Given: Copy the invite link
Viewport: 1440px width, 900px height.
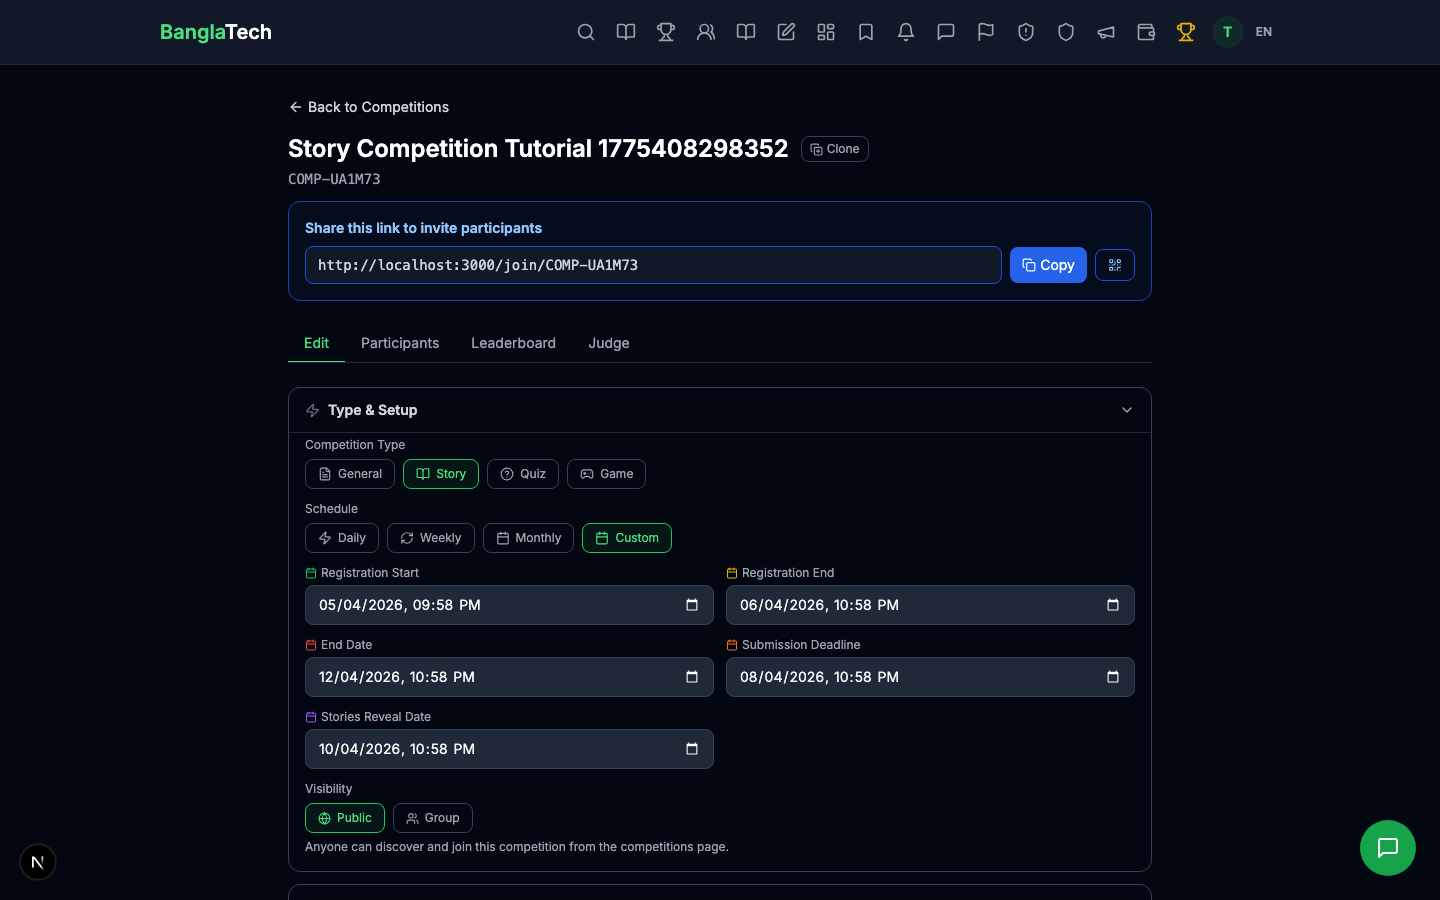Looking at the screenshot, I should [1048, 265].
